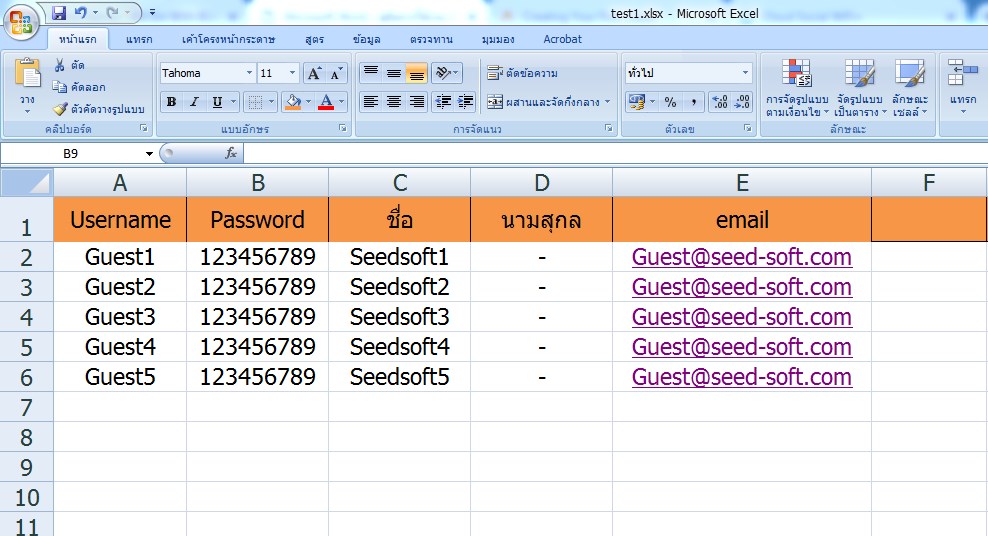The width and height of the screenshot is (988, 536).
Task: Align text to middle of cell
Action: [394, 73]
